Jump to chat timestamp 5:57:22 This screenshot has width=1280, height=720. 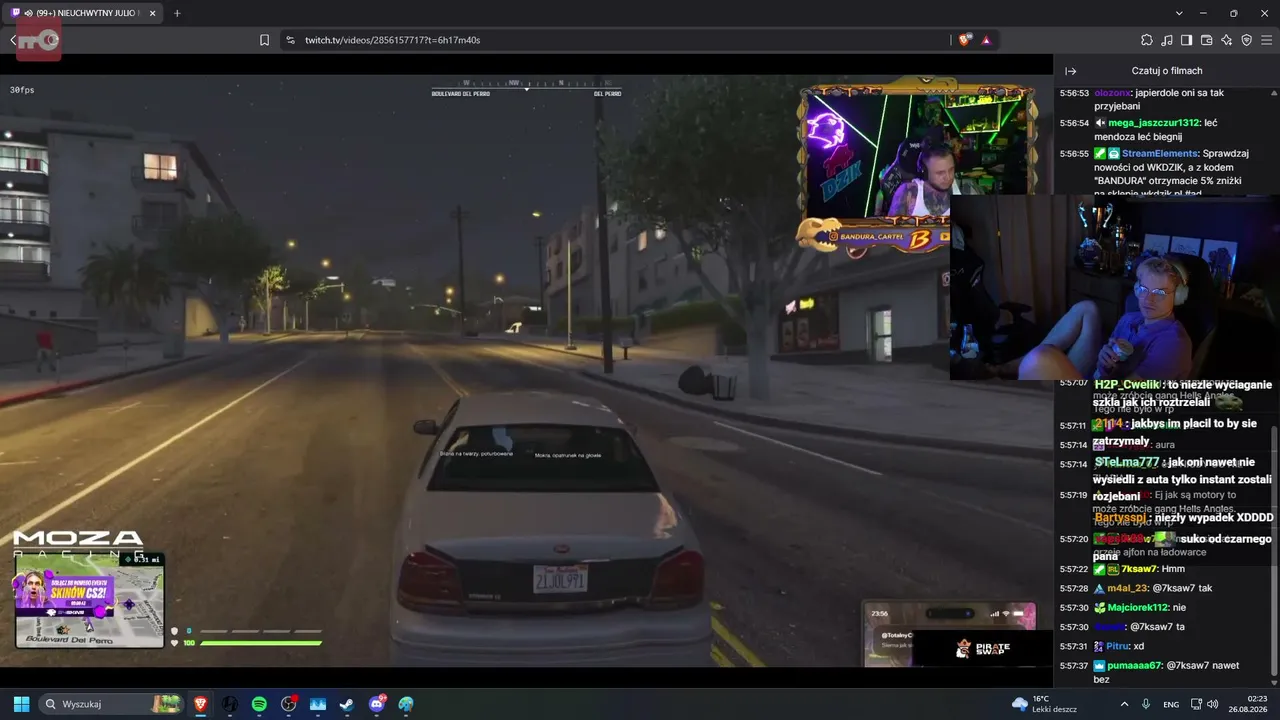click(1073, 570)
